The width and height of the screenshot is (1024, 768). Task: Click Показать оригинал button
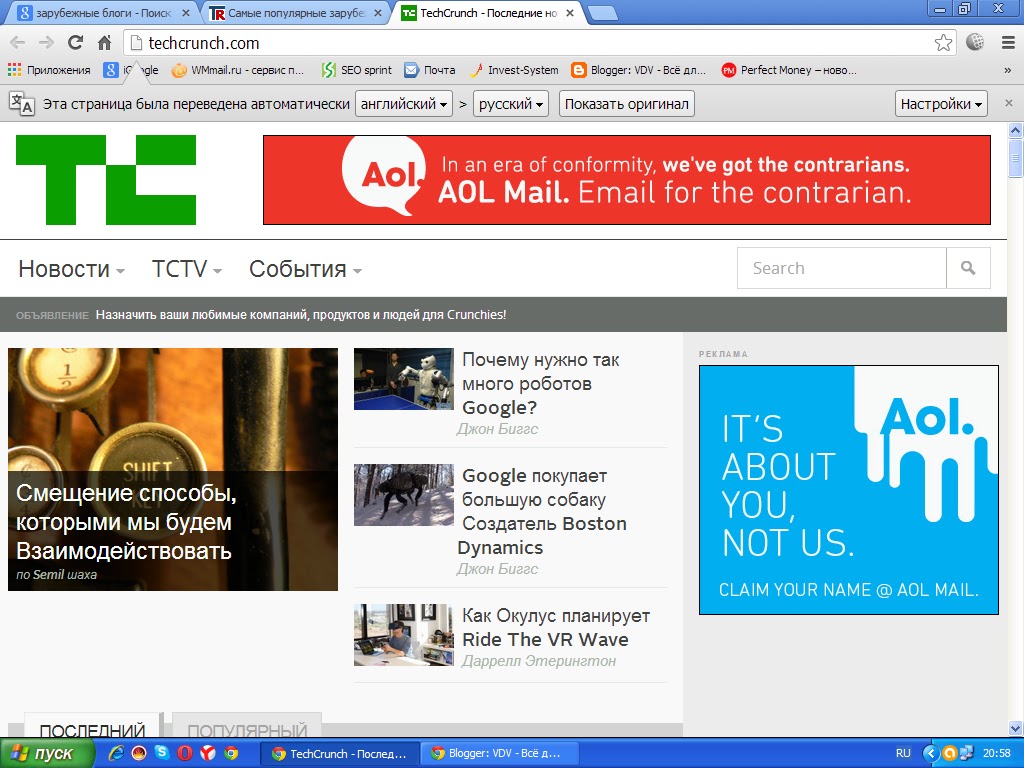pyautogui.click(x=626, y=104)
